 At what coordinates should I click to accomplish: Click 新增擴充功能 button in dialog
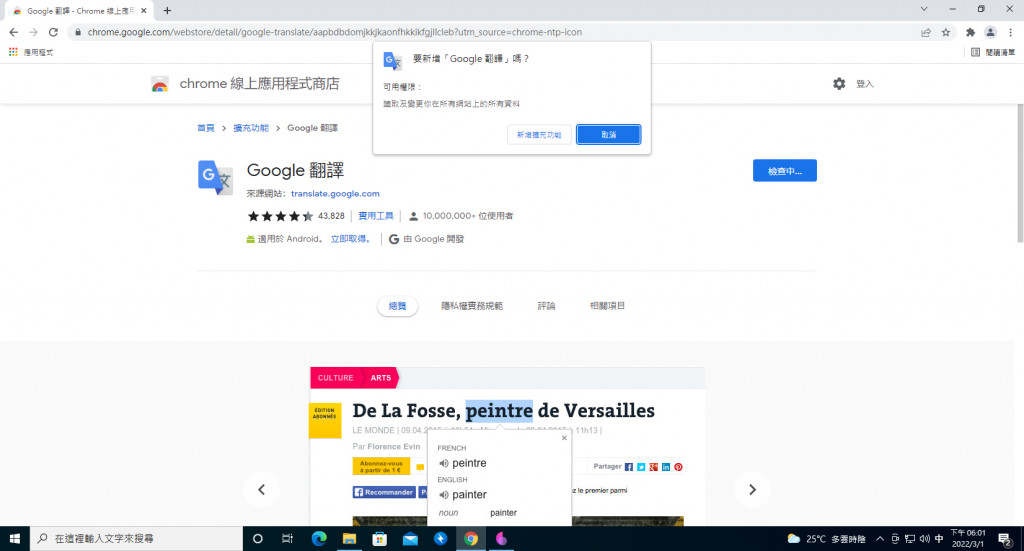click(539, 134)
